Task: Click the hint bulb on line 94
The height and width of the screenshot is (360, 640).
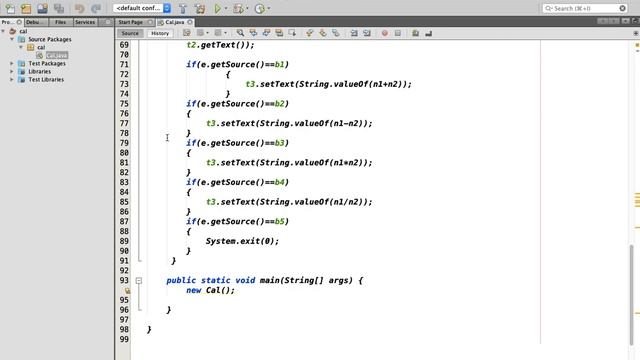Action: click(127, 291)
